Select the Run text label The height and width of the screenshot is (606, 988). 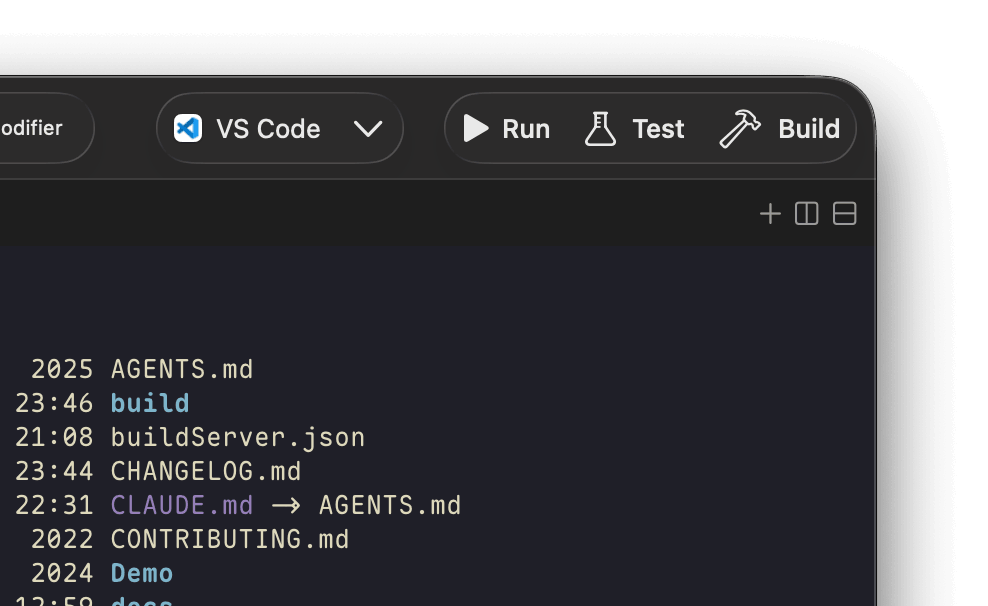(526, 129)
